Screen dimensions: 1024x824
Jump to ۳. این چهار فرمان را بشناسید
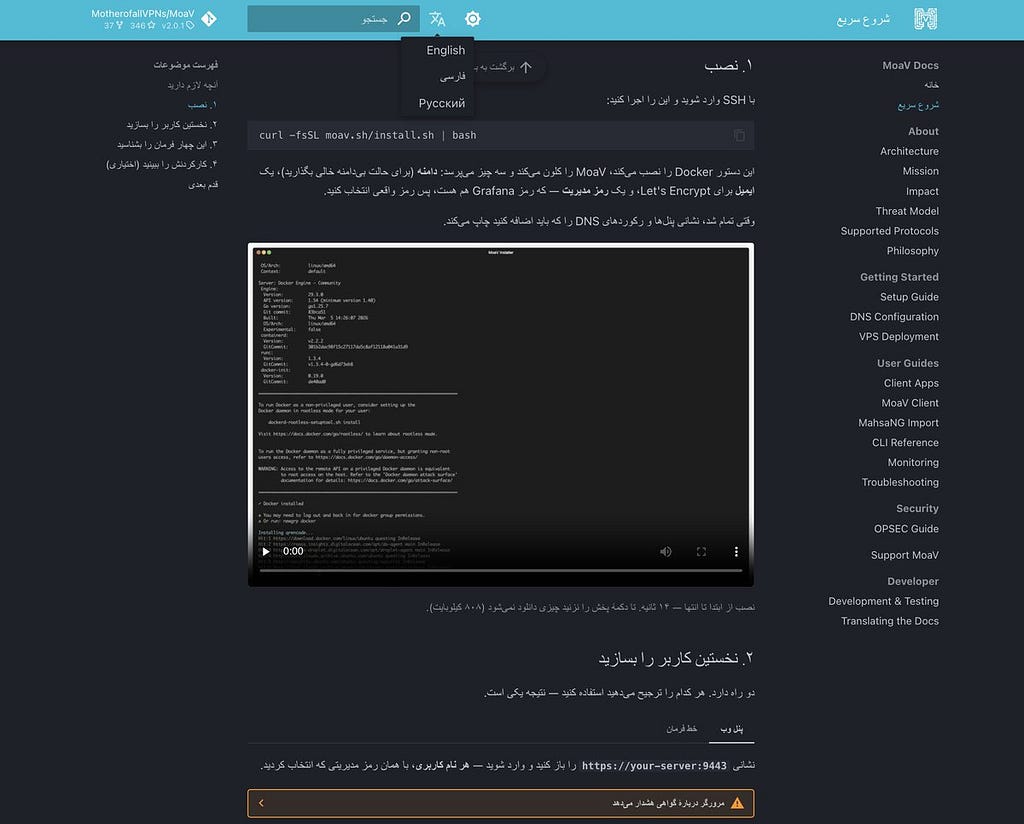click(167, 144)
